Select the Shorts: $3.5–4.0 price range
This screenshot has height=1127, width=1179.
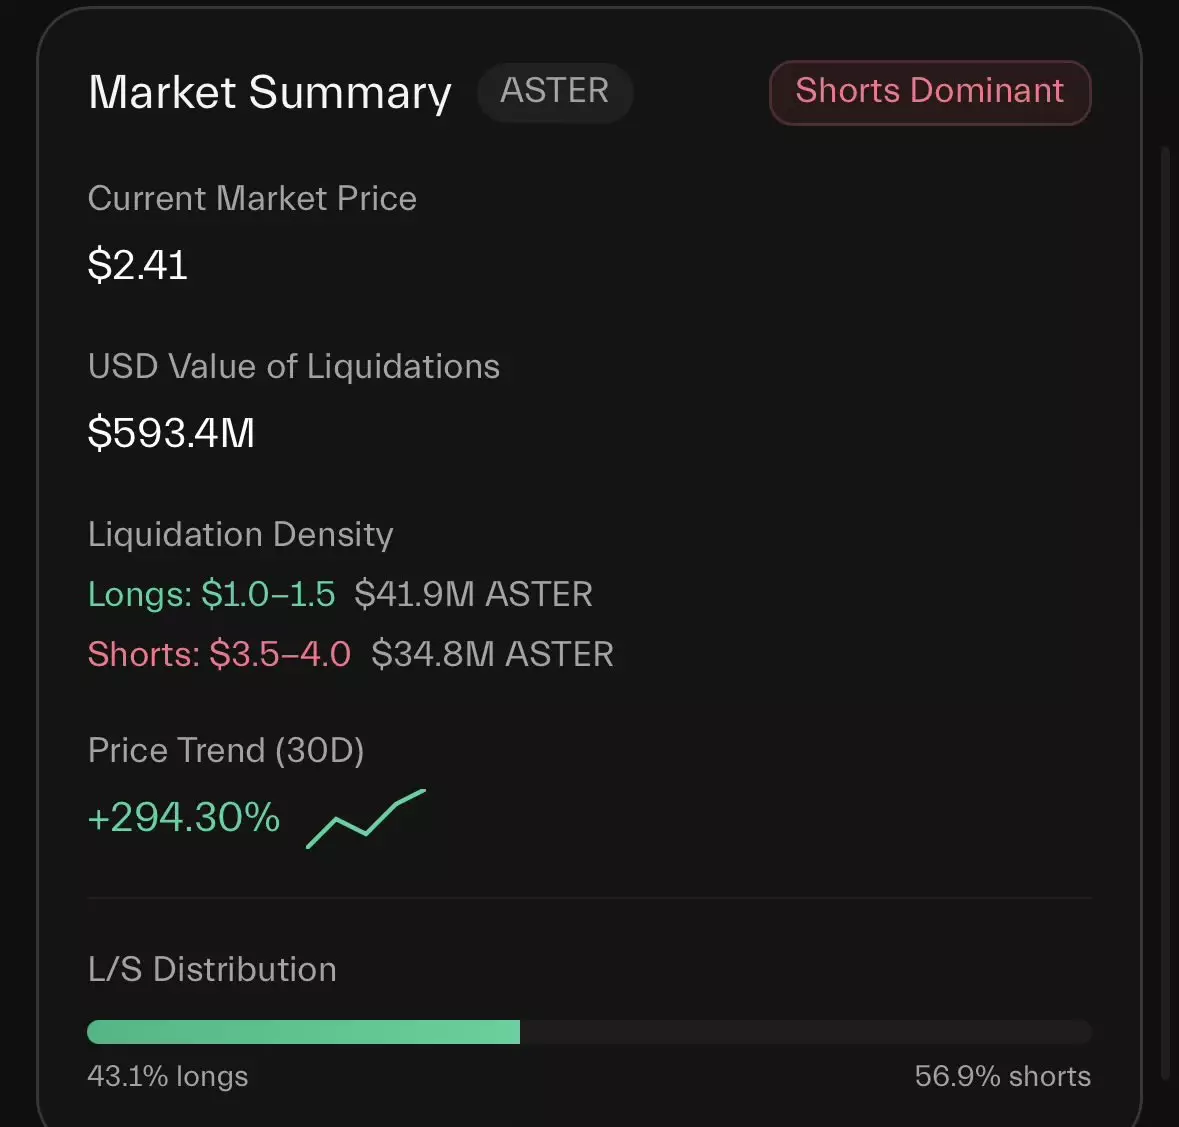[x=219, y=654]
